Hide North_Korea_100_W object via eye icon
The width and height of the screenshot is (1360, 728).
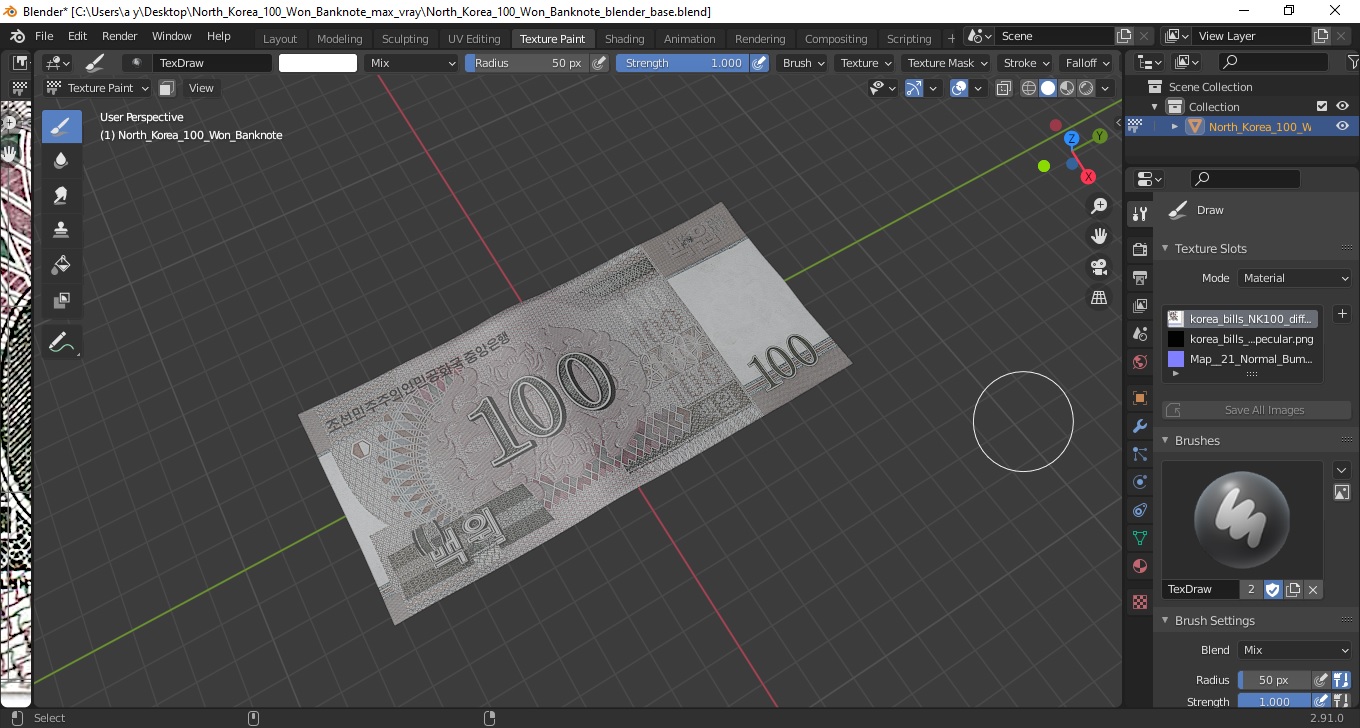1342,126
